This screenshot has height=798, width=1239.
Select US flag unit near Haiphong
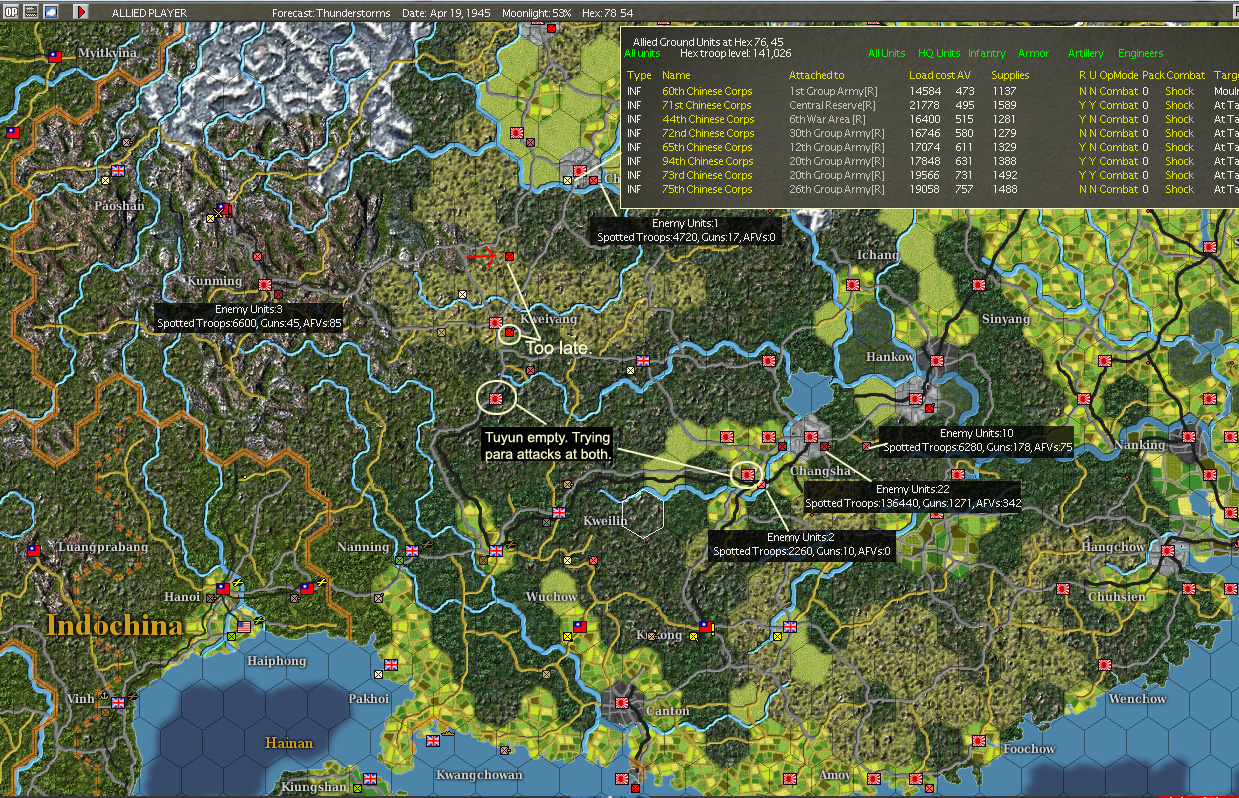244,626
